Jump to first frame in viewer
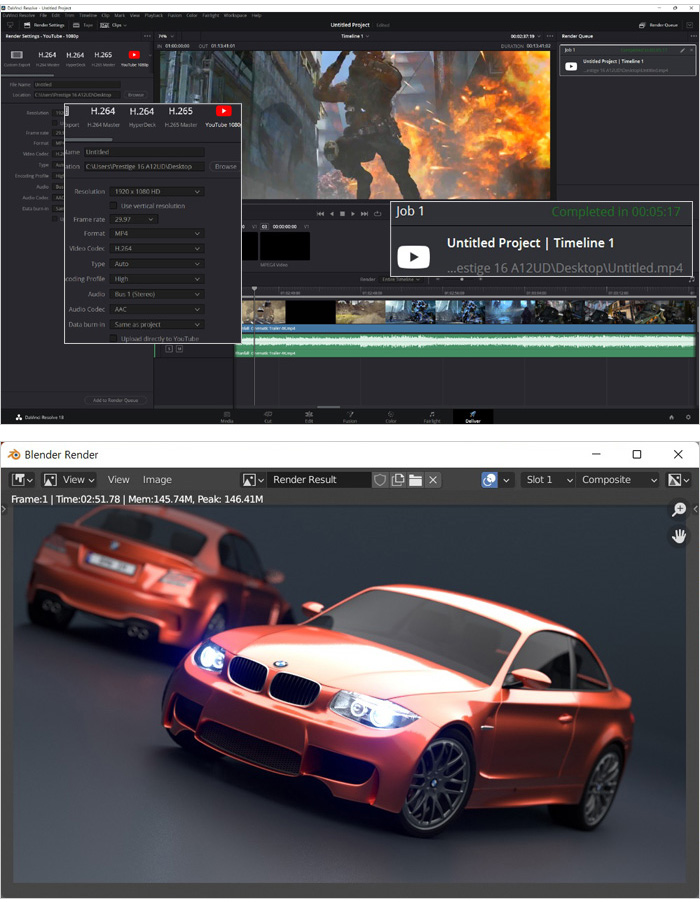This screenshot has width=700, height=902. [x=320, y=213]
